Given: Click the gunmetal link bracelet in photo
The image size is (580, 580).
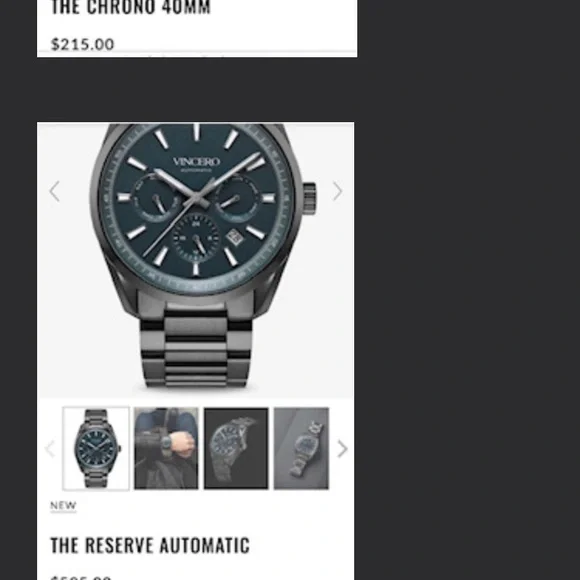Looking at the screenshot, I should 195,348.
